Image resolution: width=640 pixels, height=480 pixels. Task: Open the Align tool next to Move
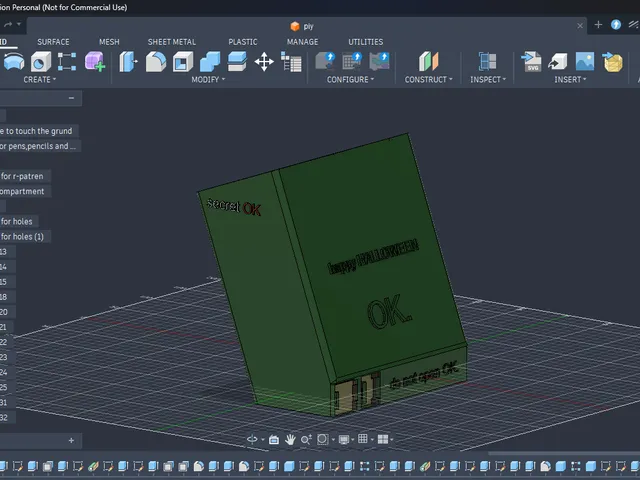(x=291, y=62)
